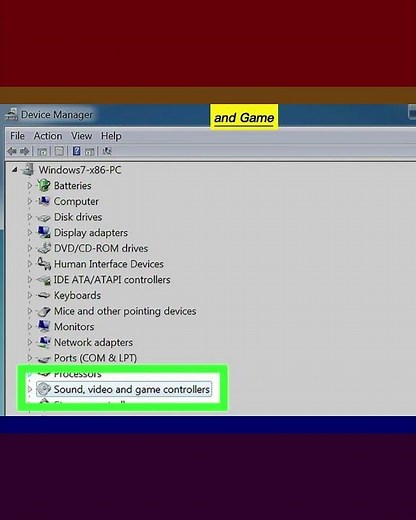Click the Computer category icon
Screen dimensions: 416x520
tap(44, 201)
